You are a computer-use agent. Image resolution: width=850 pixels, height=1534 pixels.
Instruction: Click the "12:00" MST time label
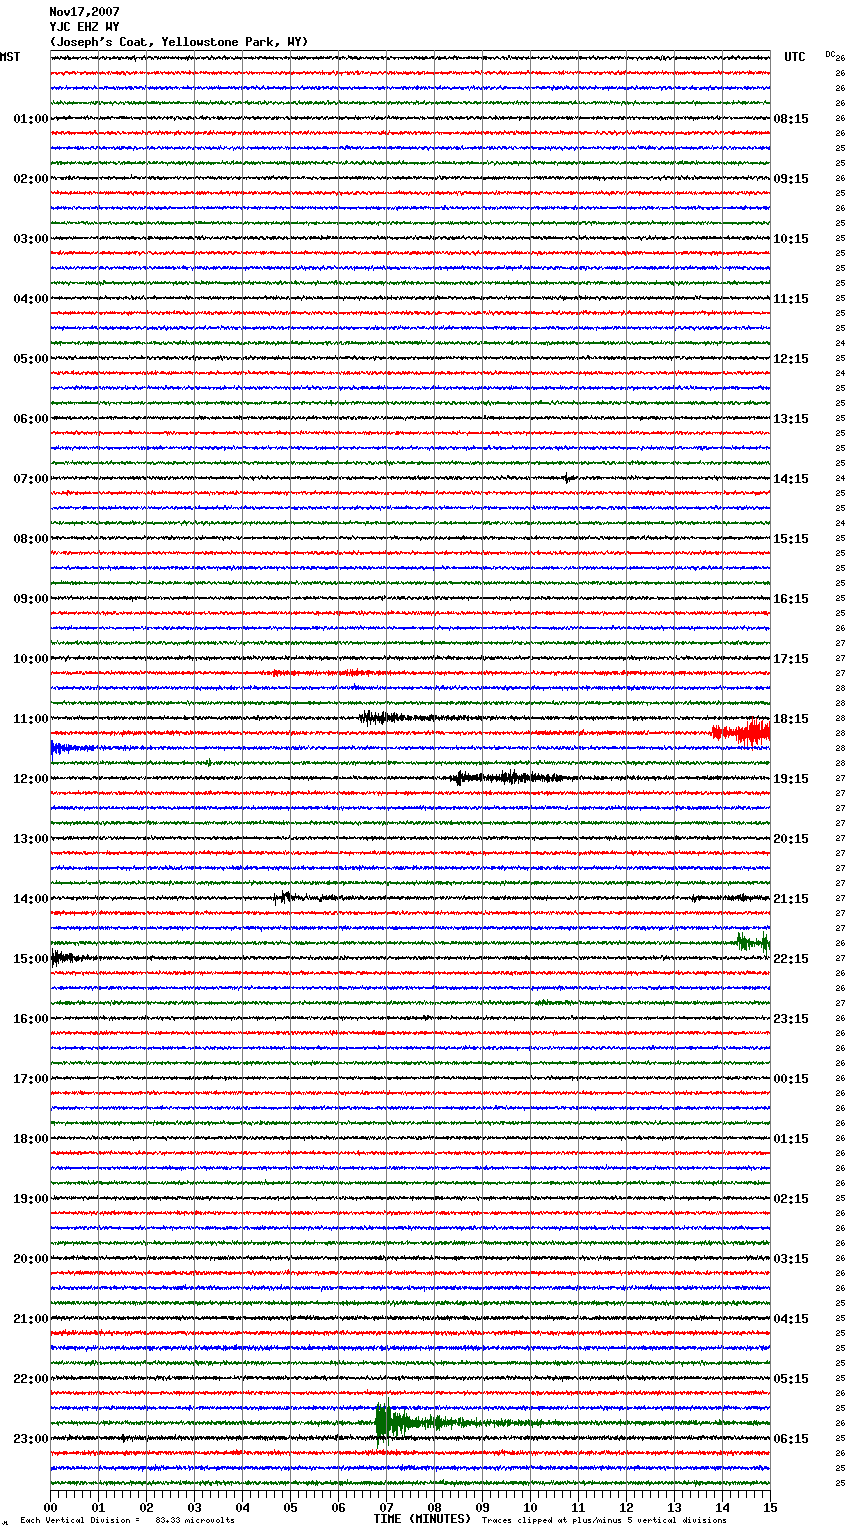[x=30, y=779]
